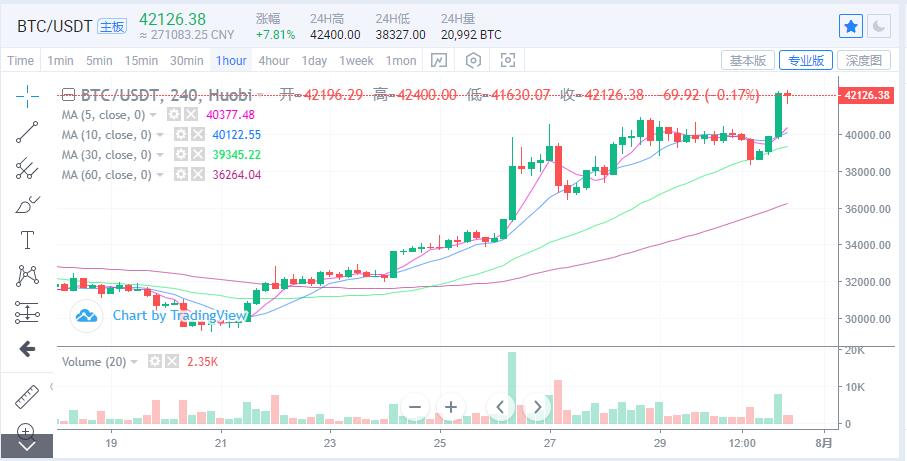Image resolution: width=907 pixels, height=461 pixels.
Task: Open the indicators chart icon
Action: [438, 61]
